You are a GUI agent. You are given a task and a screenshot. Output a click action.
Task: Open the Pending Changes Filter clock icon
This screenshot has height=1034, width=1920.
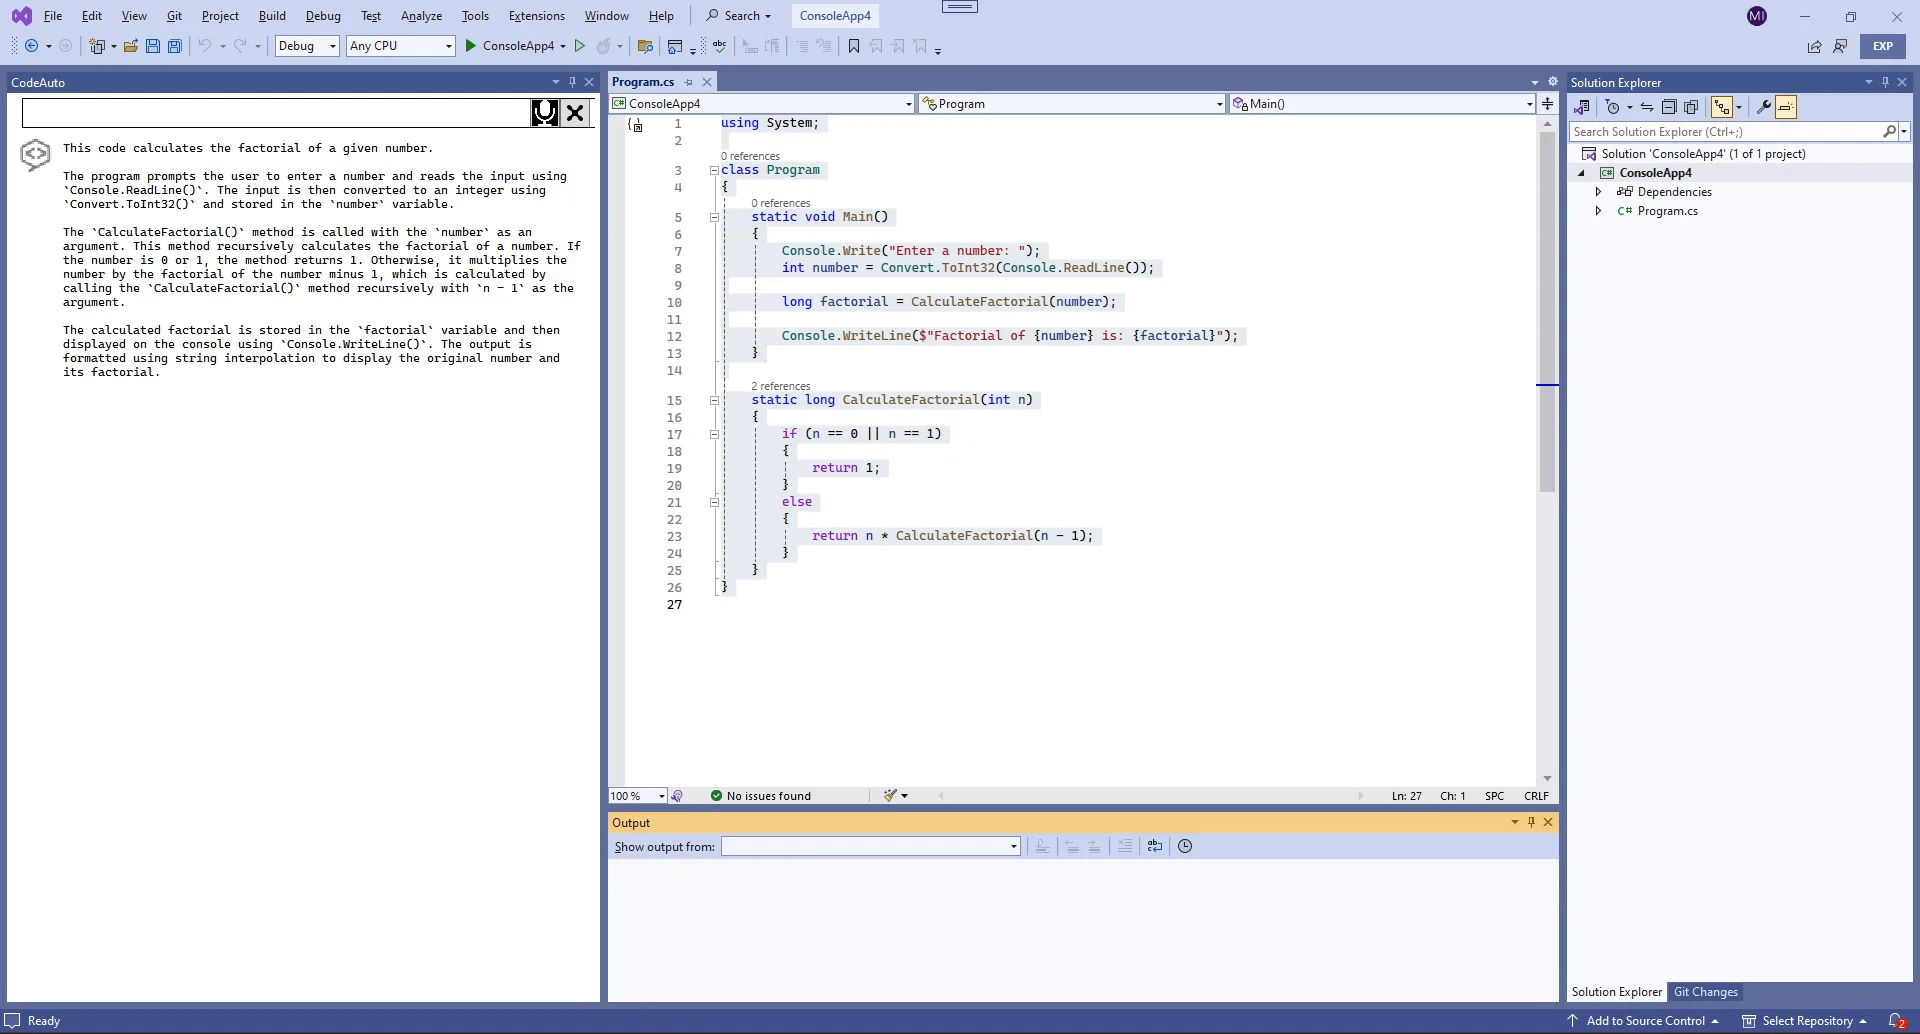click(1612, 107)
